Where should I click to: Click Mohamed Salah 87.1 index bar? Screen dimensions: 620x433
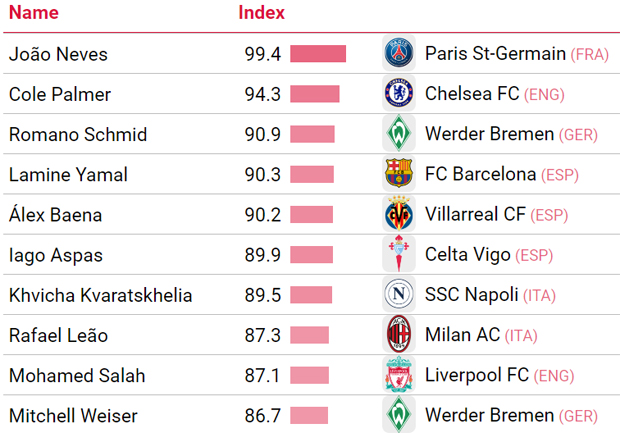click(309, 375)
